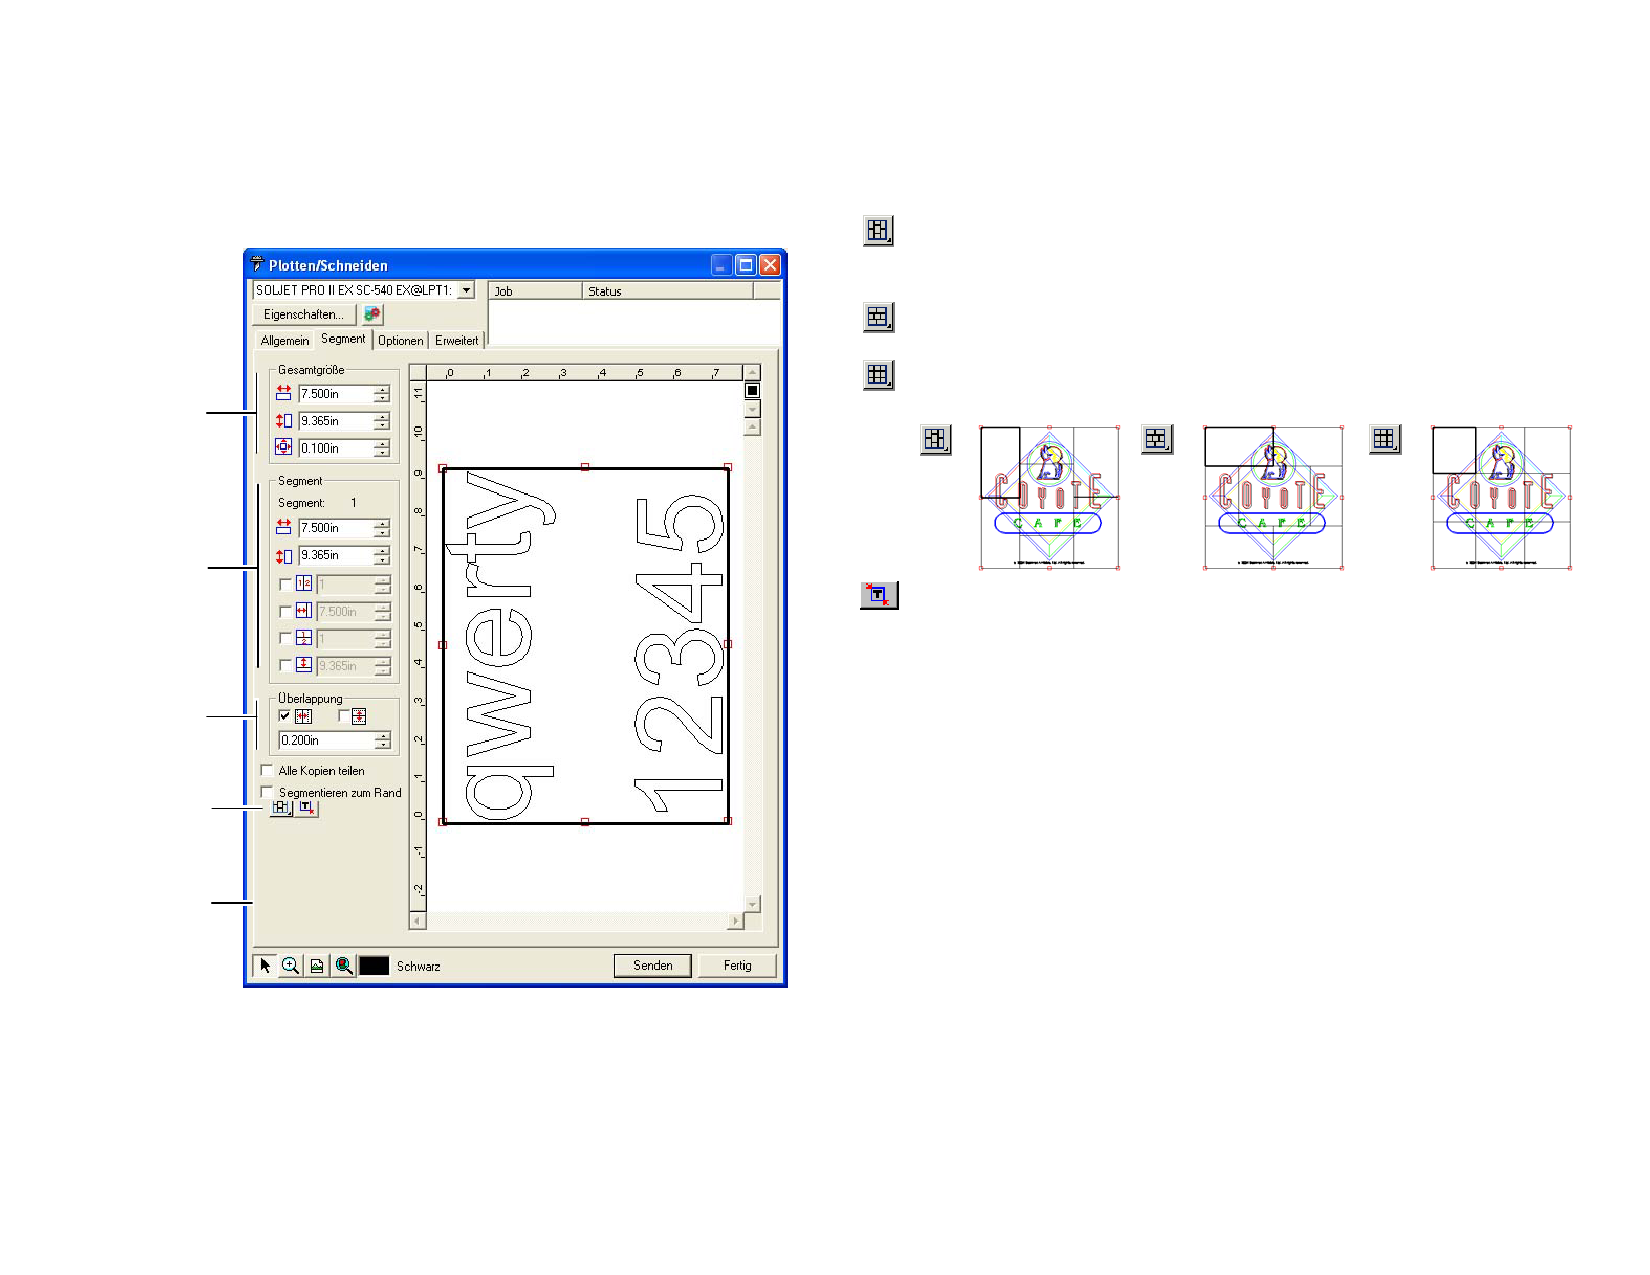Click the image preview icon in bottom toolbar
Image resolution: width=1650 pixels, height=1275 pixels.
pyautogui.click(x=317, y=966)
